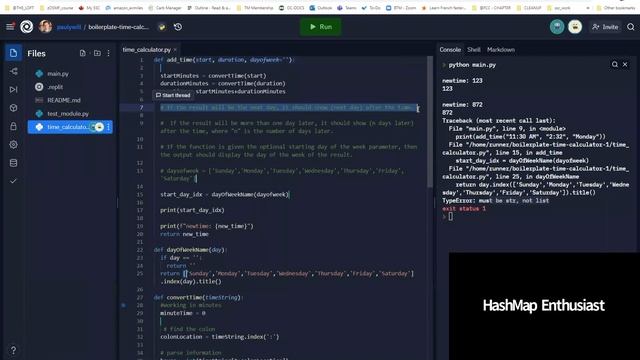Click the 'minuteTime = 0' code line

pyautogui.click(x=183, y=313)
